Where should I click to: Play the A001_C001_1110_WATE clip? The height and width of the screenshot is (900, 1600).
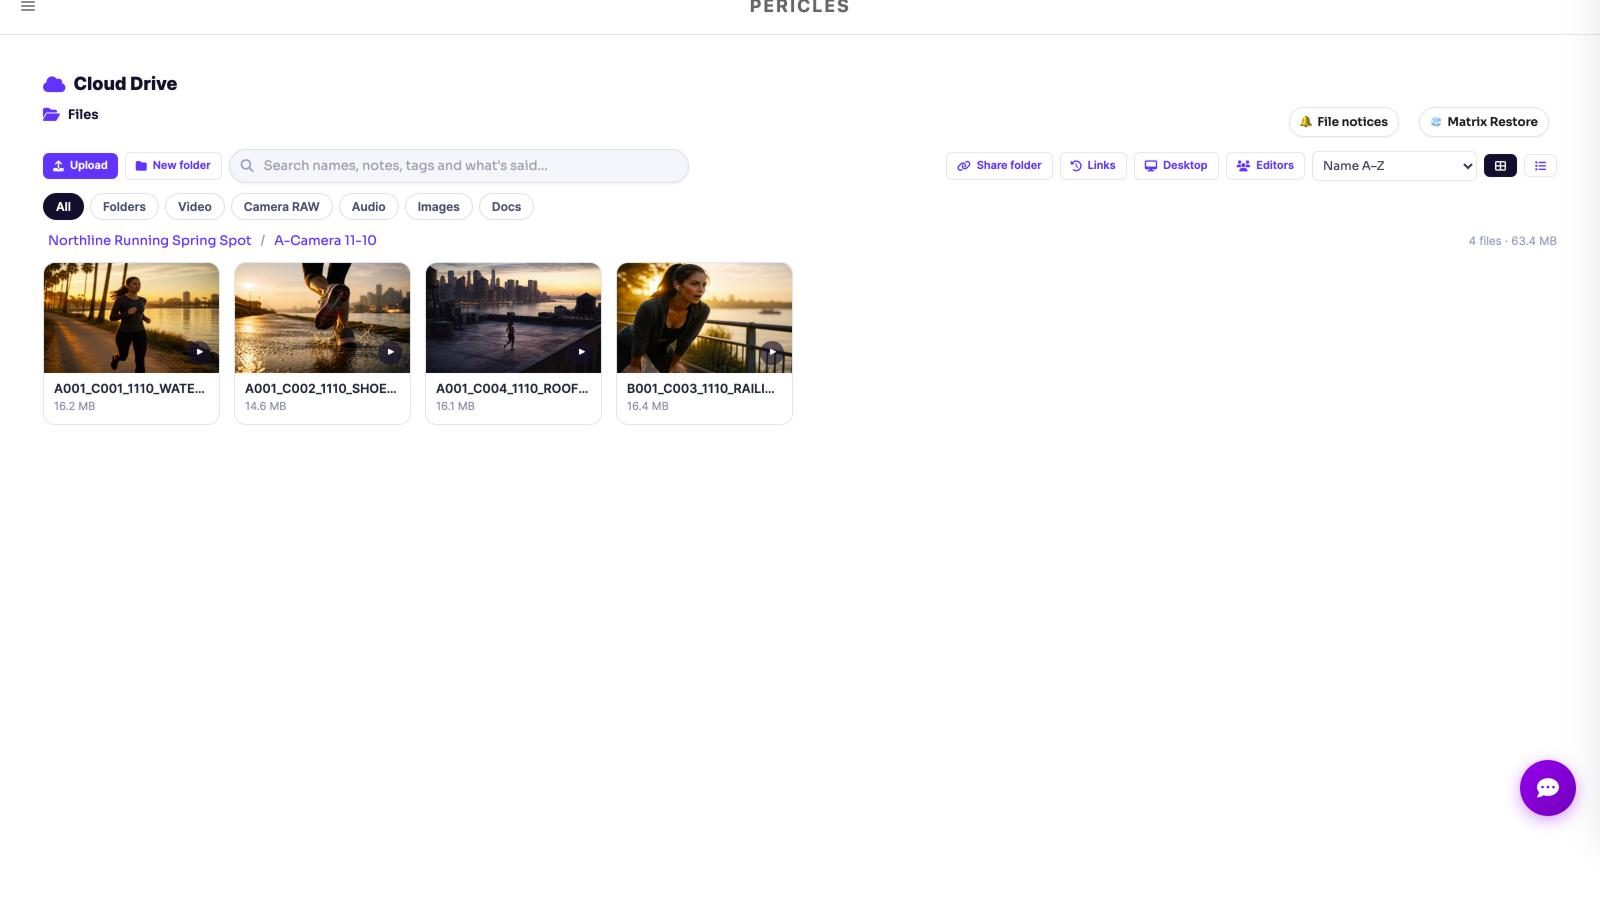(x=199, y=352)
